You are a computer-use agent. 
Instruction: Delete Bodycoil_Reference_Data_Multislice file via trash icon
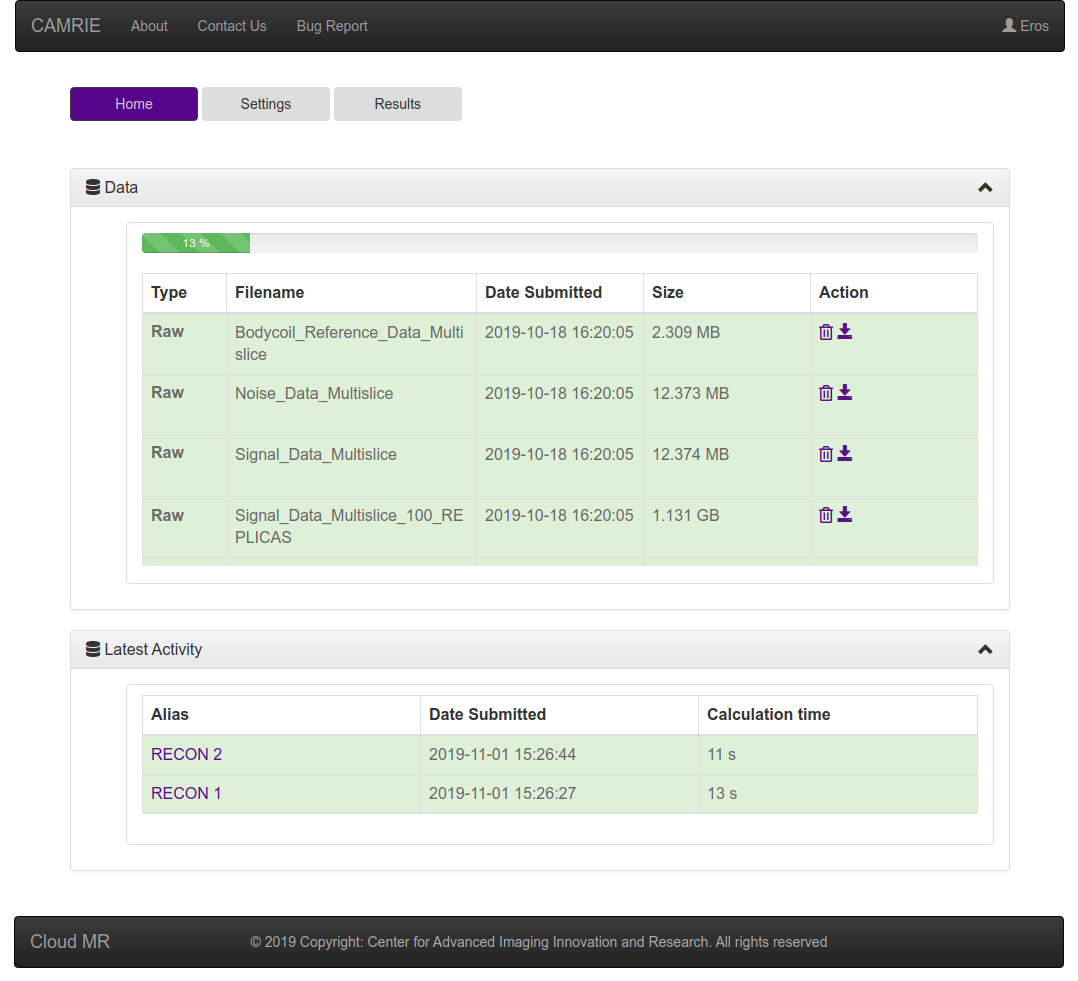(x=826, y=332)
